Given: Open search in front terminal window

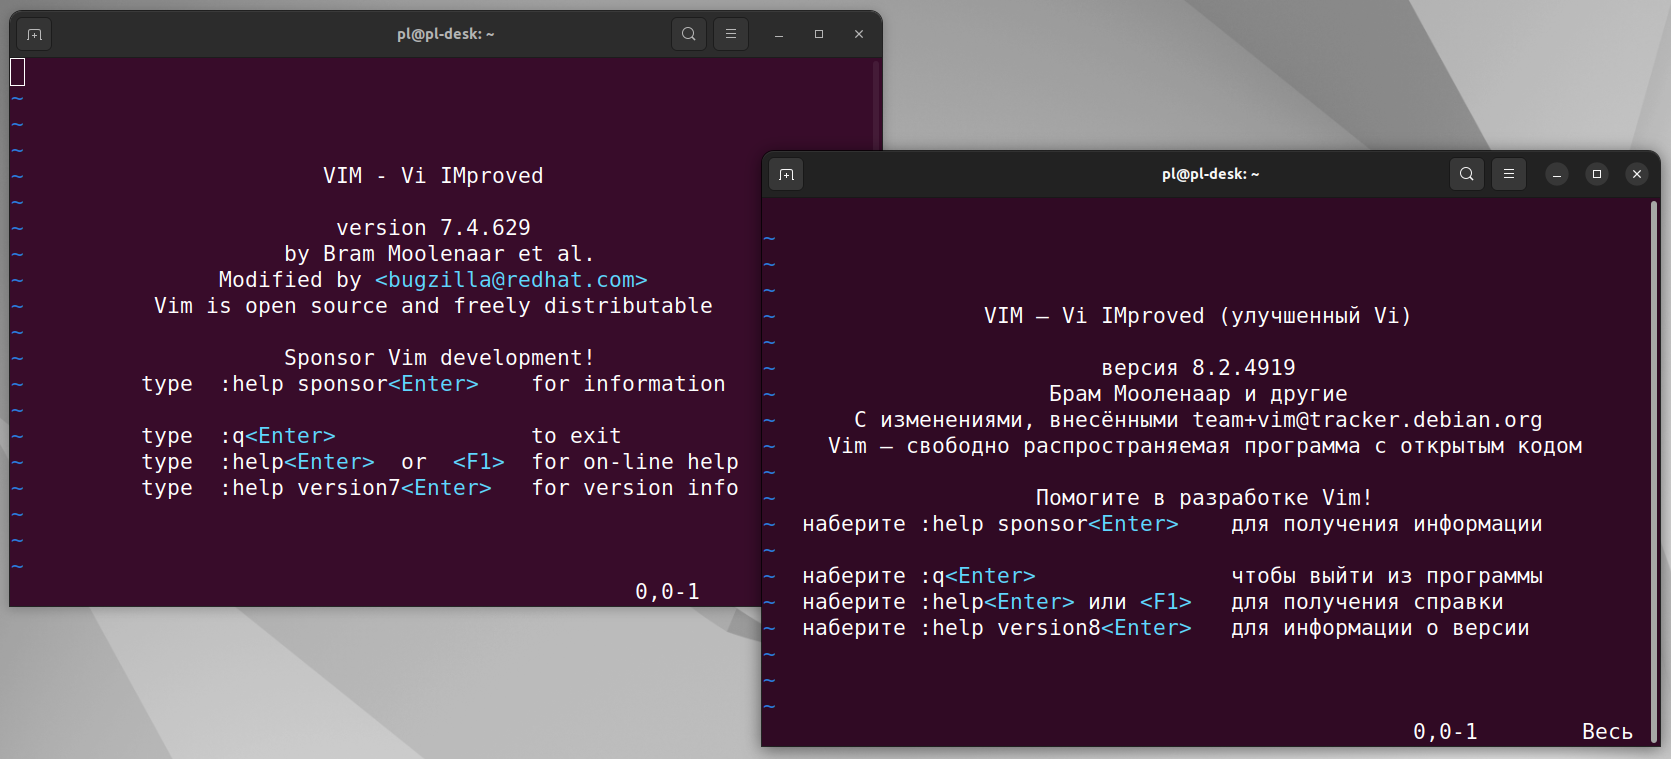Looking at the screenshot, I should 1467,174.
